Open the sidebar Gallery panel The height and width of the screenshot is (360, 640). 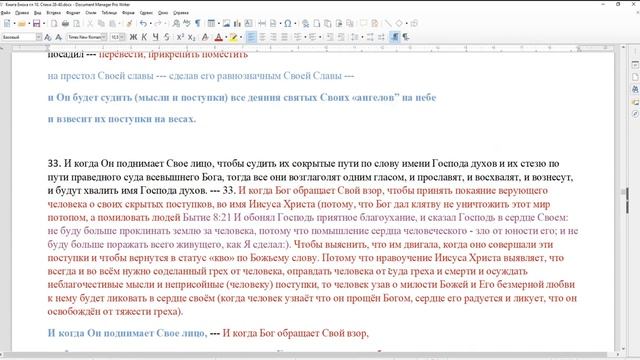635,102
